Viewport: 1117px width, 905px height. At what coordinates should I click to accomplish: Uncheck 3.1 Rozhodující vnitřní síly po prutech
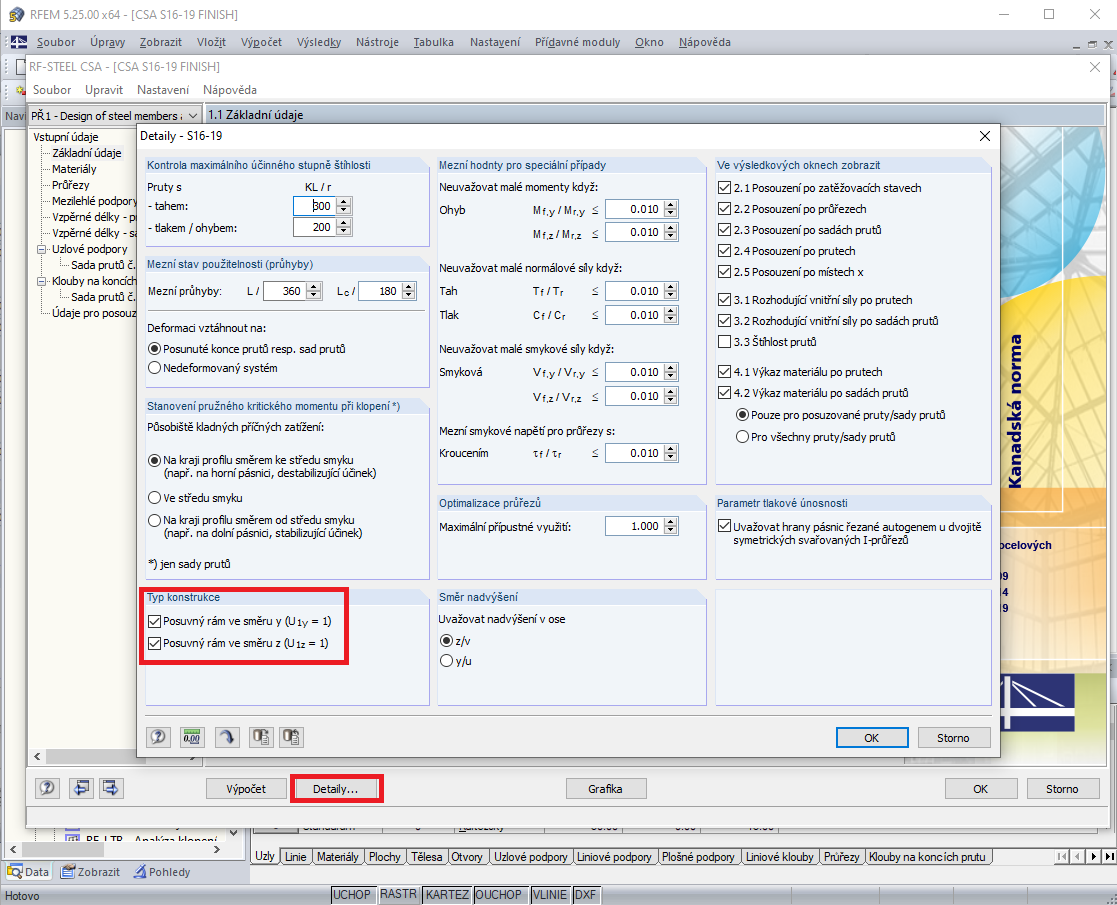coord(724,300)
